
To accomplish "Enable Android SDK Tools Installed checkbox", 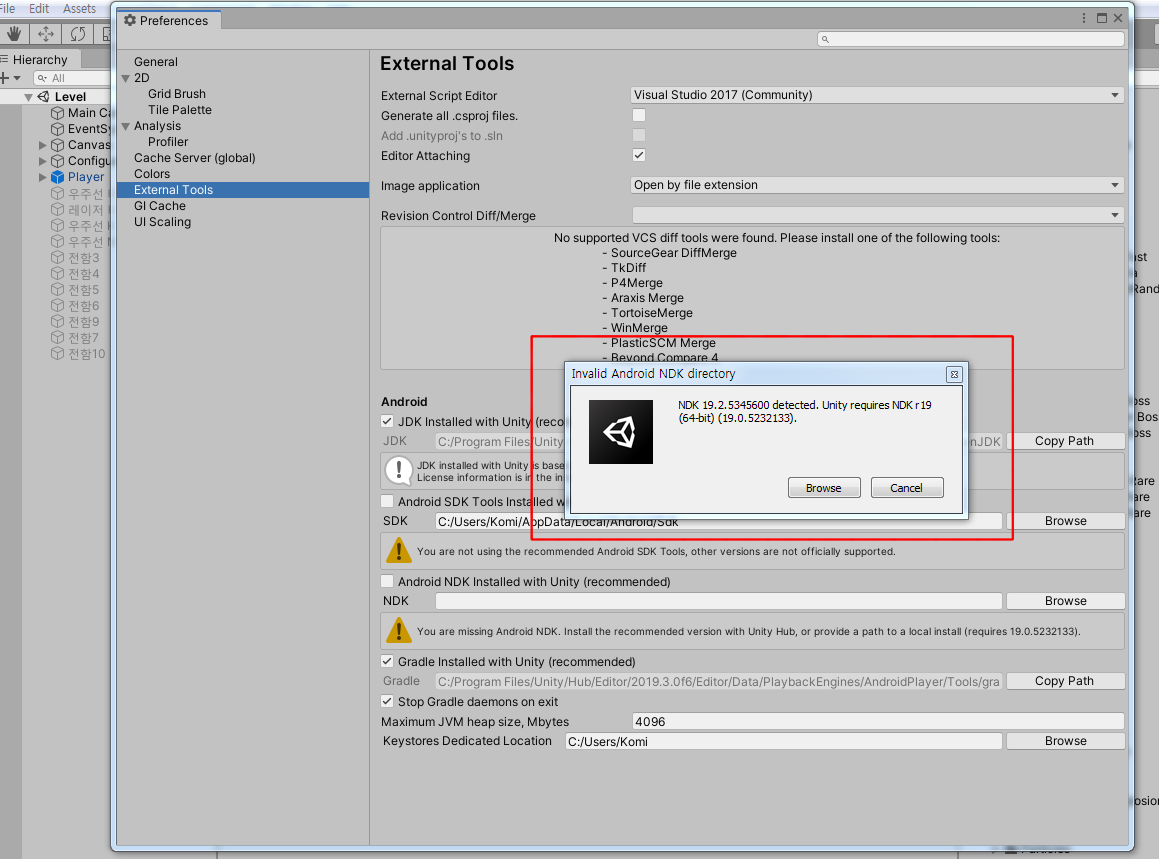I will 387,501.
